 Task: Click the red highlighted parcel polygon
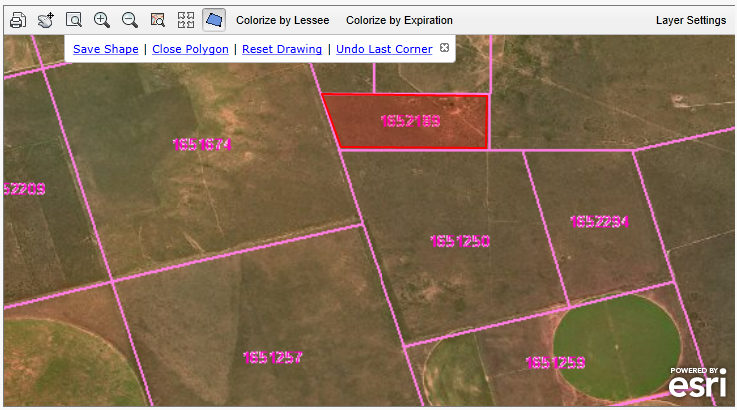(410, 122)
